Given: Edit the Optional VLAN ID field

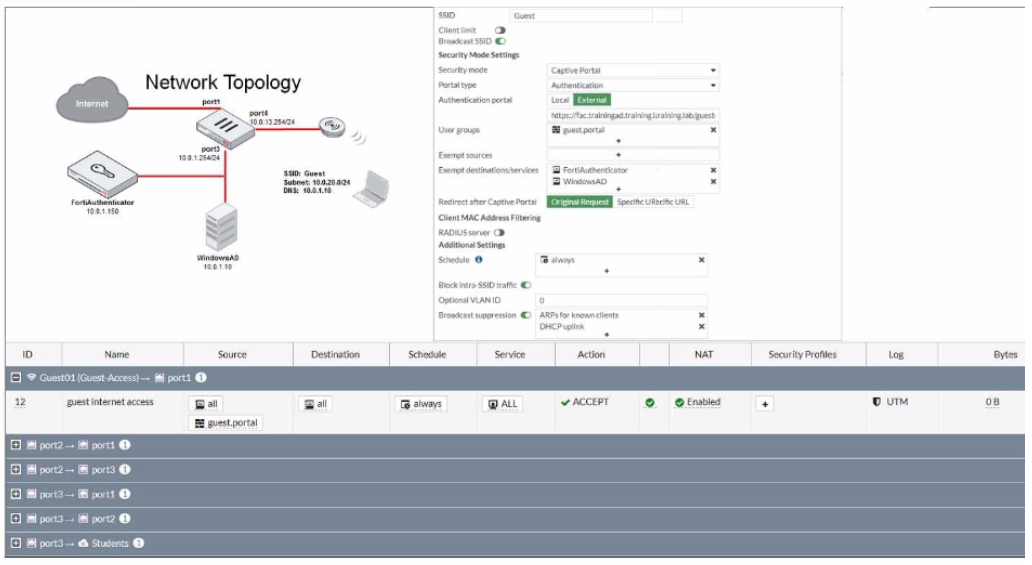Looking at the screenshot, I should point(621,300).
